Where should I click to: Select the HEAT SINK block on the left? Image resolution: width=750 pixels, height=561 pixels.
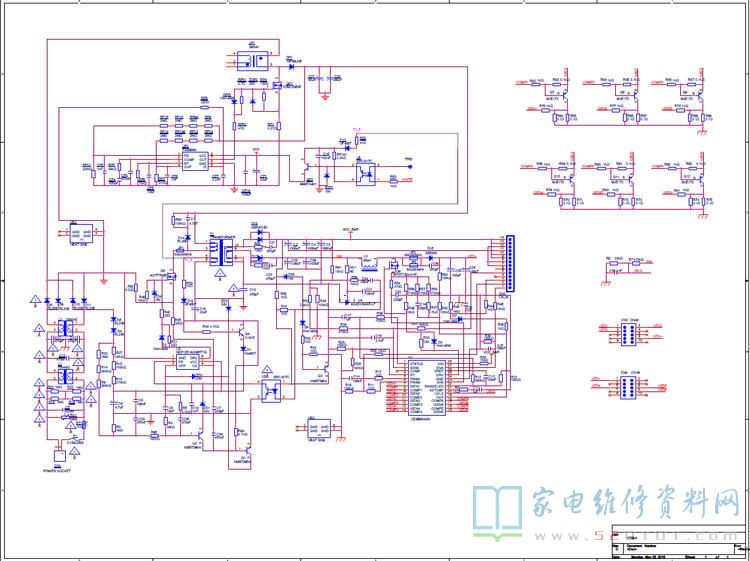[82, 232]
